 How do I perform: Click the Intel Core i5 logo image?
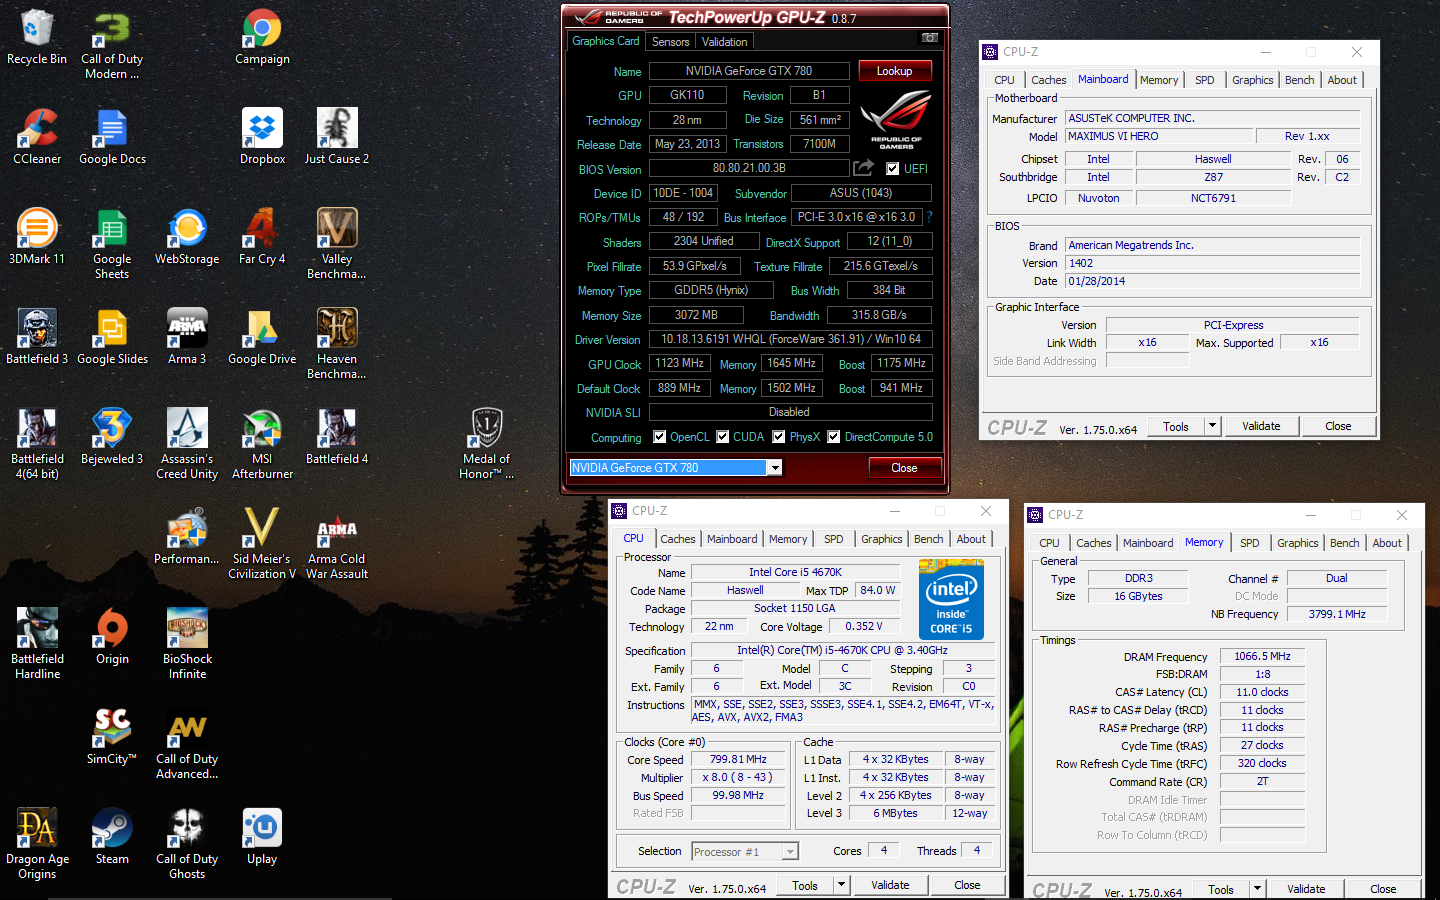point(951,600)
